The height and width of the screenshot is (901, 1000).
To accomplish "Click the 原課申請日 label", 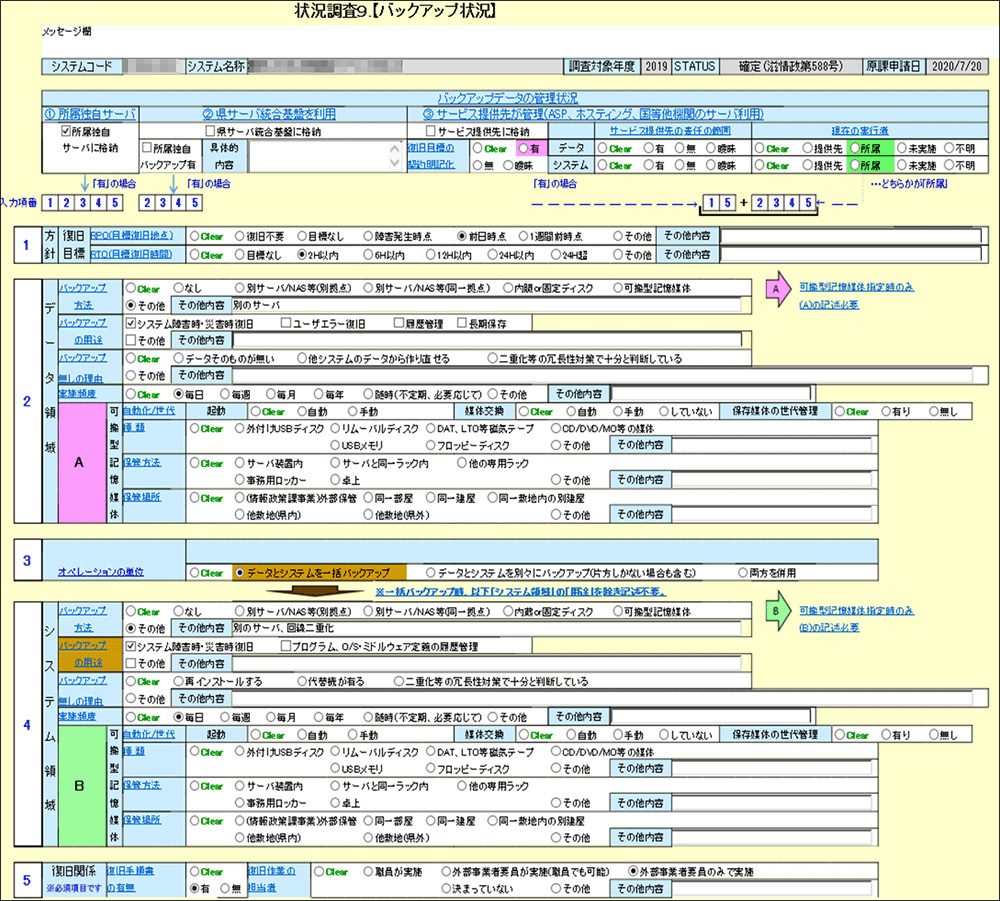I will point(893,66).
